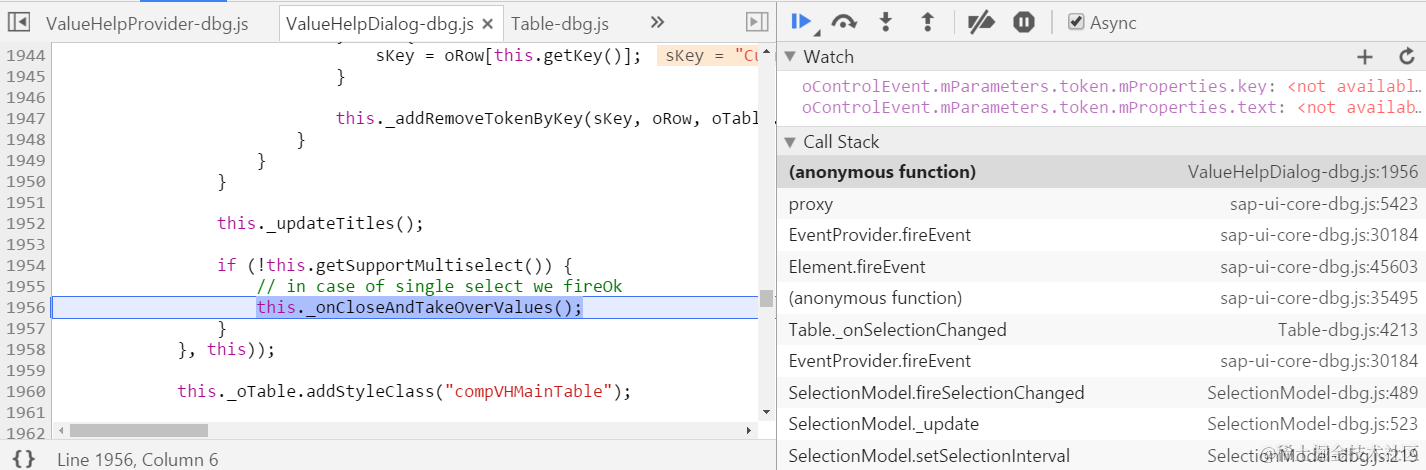Image resolution: width=1426 pixels, height=470 pixels.
Task: Open source link Table-dbg.js:4213
Action: click(1348, 330)
